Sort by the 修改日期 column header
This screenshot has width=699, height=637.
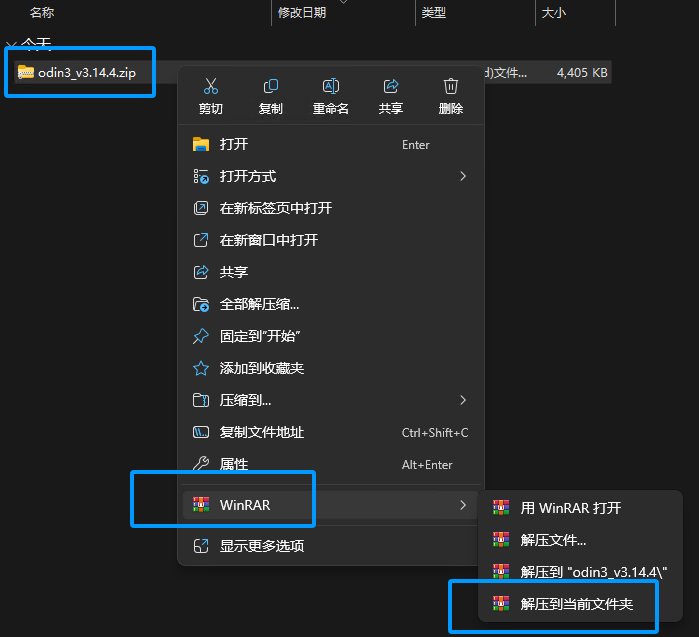pyautogui.click(x=302, y=12)
